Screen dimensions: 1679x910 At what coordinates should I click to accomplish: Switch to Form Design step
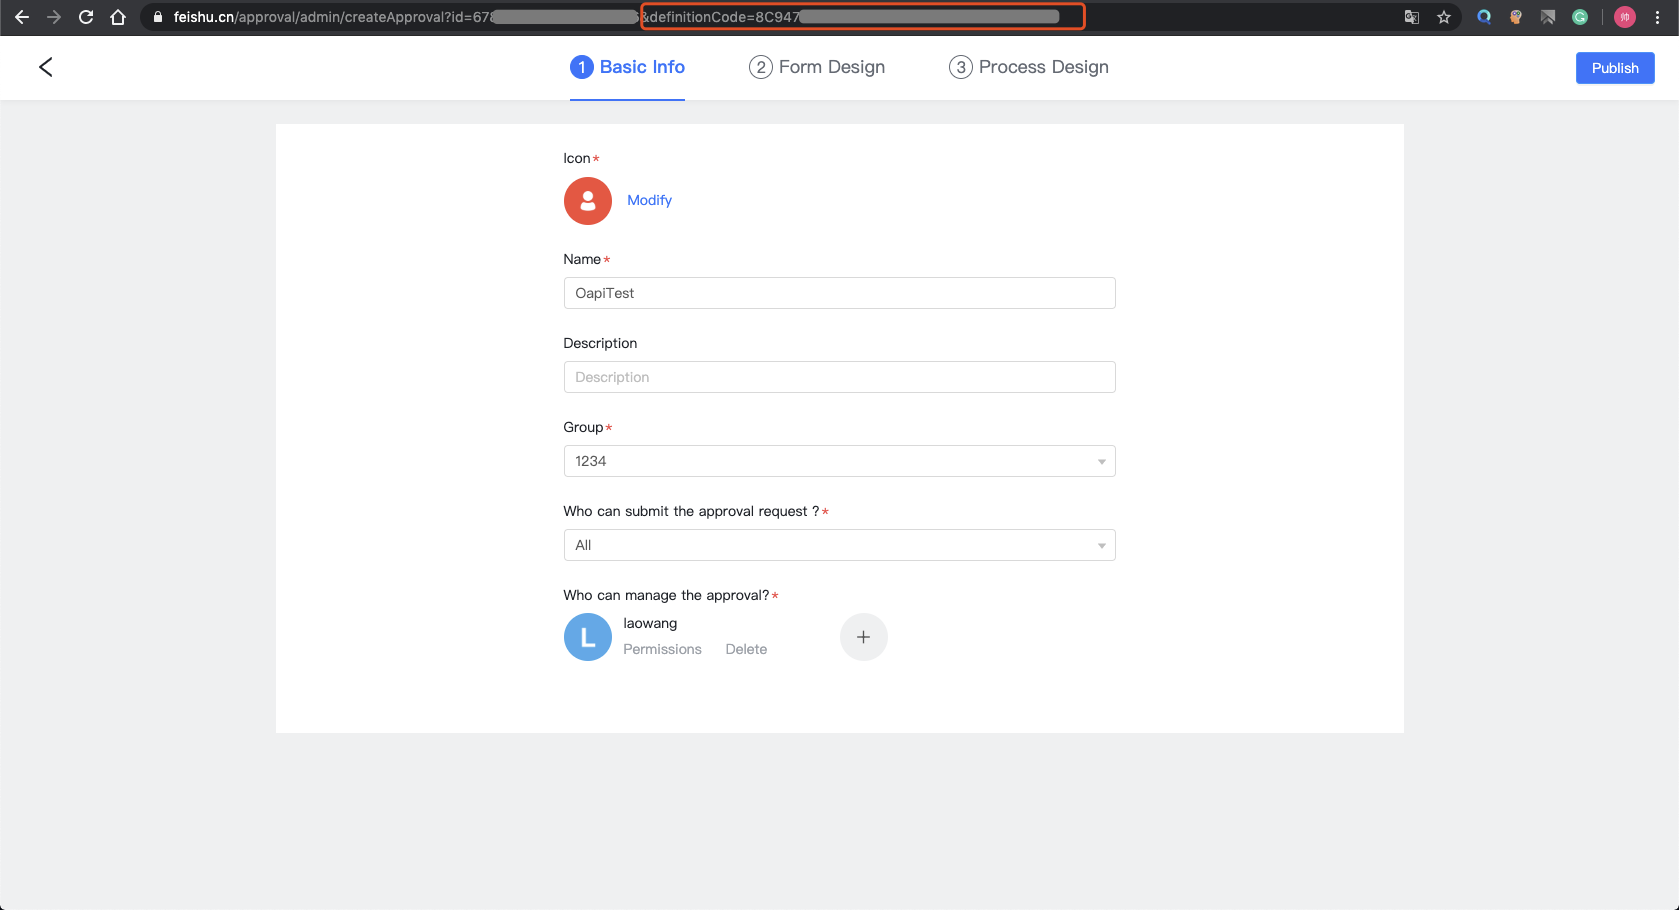(817, 67)
